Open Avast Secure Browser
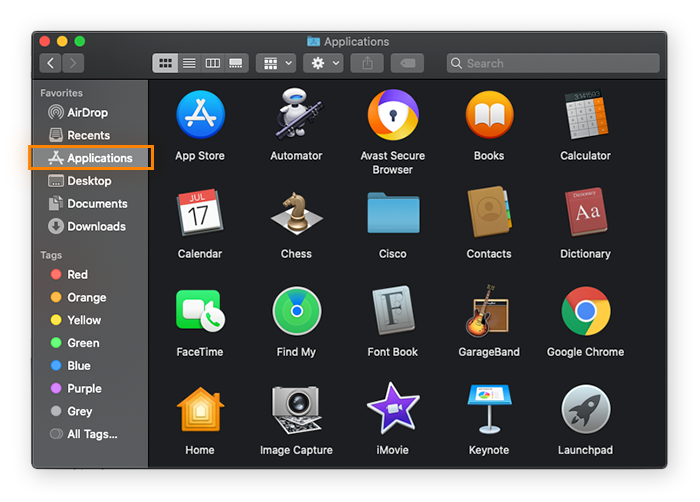 tap(393, 115)
